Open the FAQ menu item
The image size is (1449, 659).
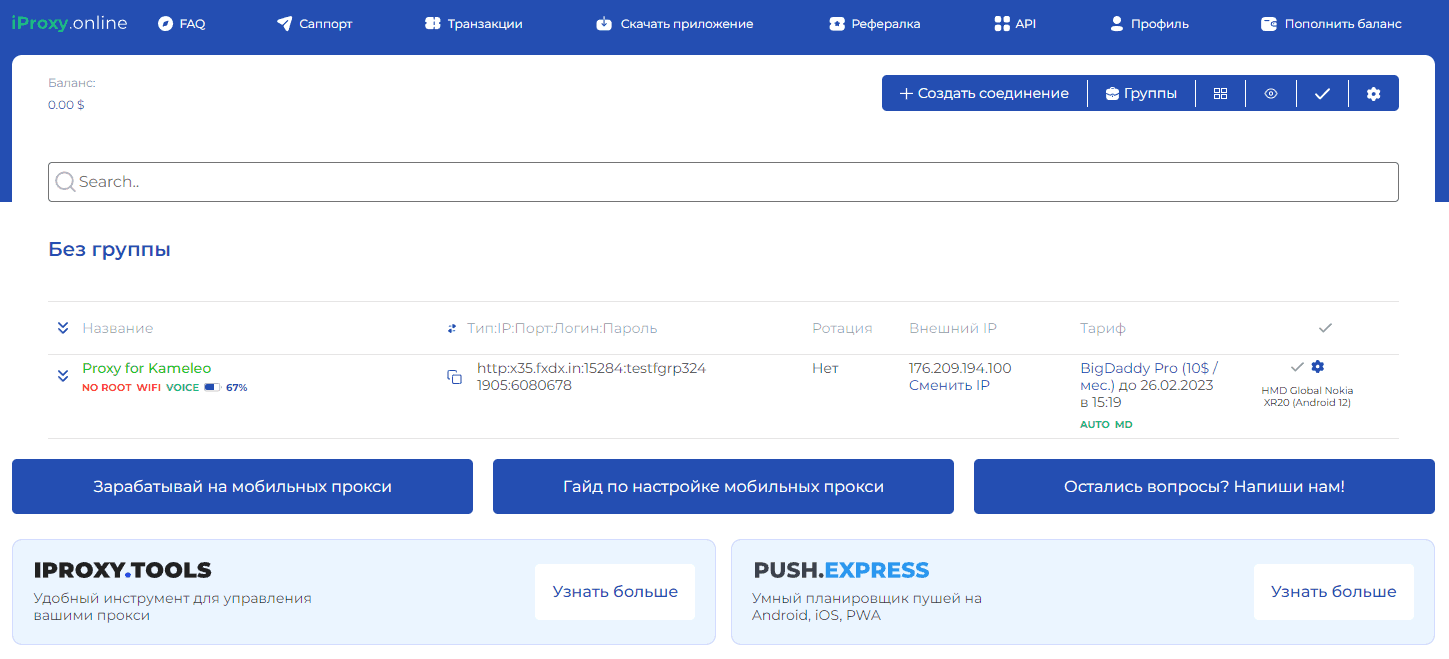tap(182, 23)
